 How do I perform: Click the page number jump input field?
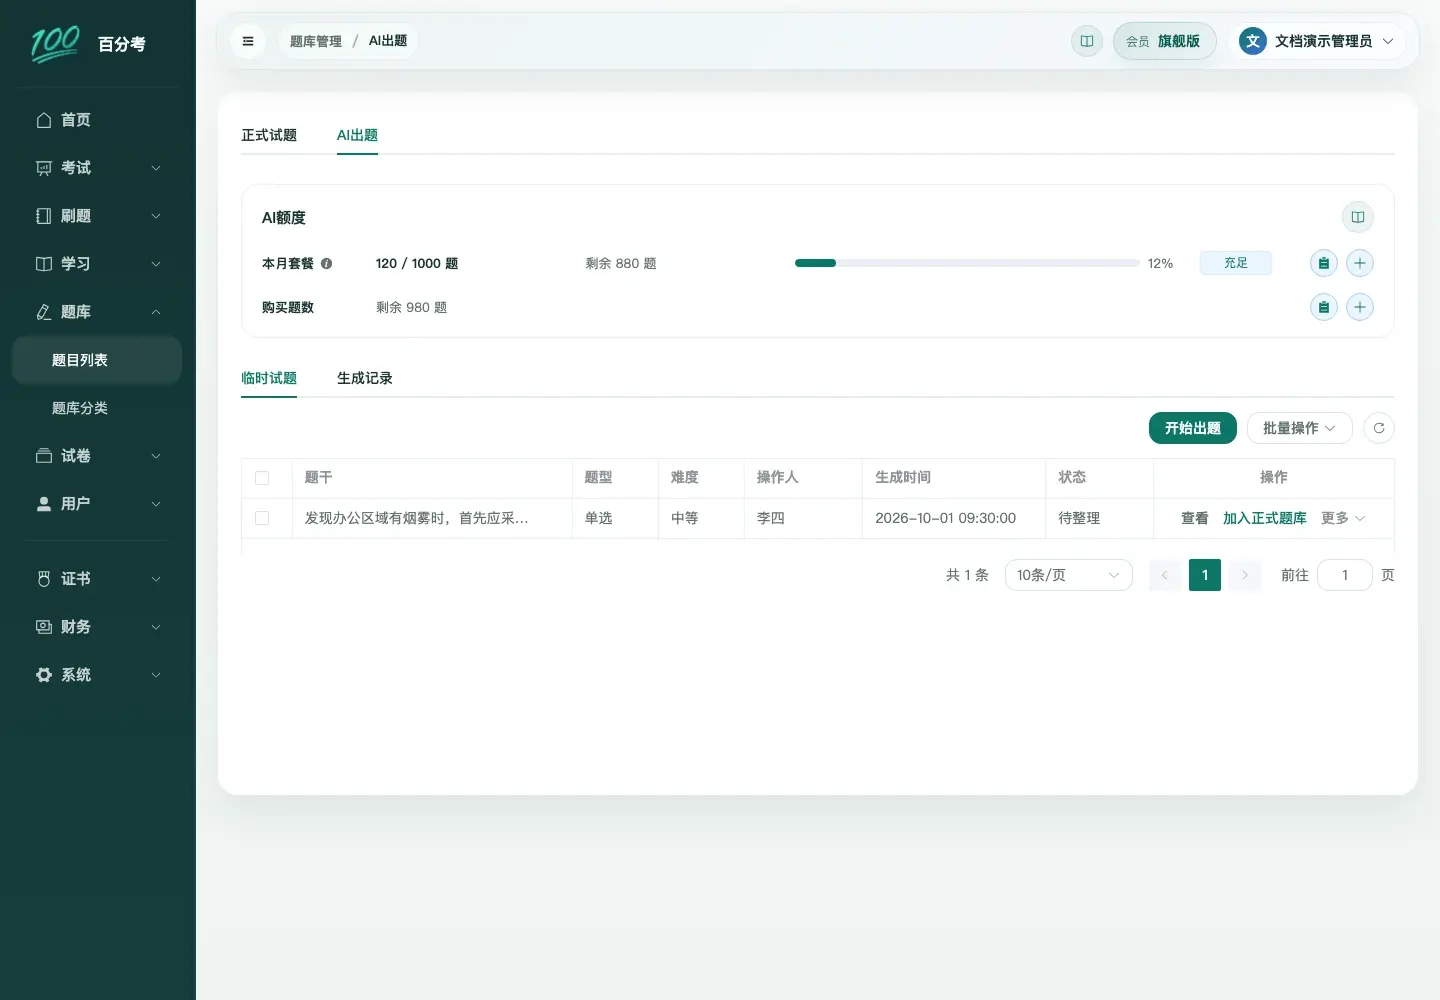pyautogui.click(x=1345, y=575)
